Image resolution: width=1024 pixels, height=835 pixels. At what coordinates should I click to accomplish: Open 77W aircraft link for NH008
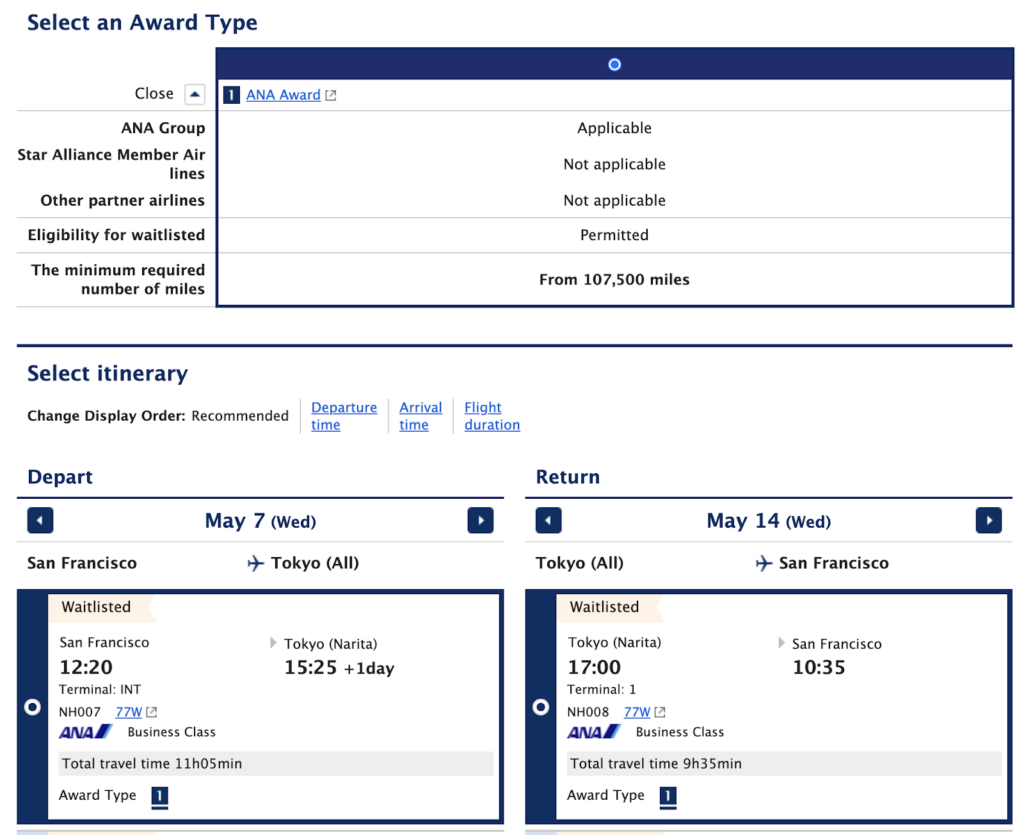(637, 712)
